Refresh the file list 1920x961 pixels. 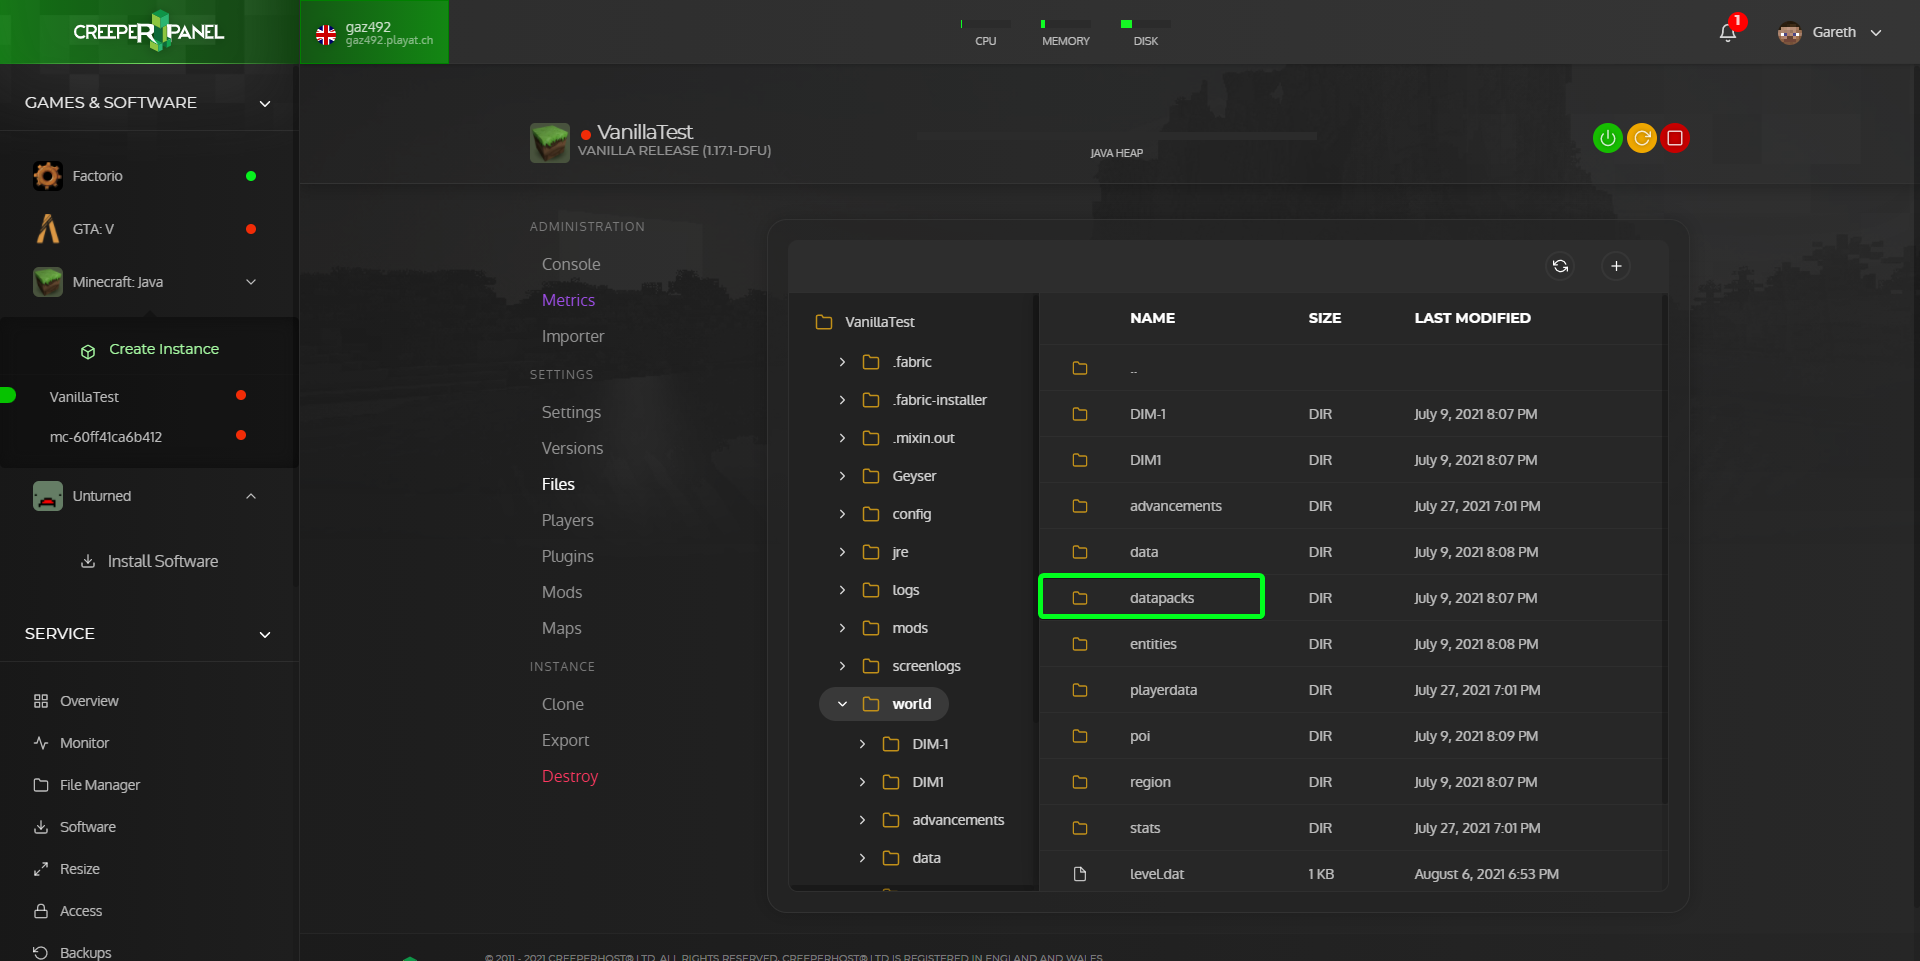[x=1560, y=266]
